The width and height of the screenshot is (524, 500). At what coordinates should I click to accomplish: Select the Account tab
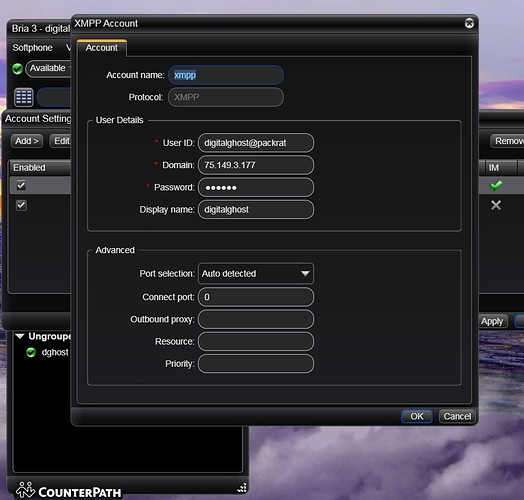click(x=102, y=48)
